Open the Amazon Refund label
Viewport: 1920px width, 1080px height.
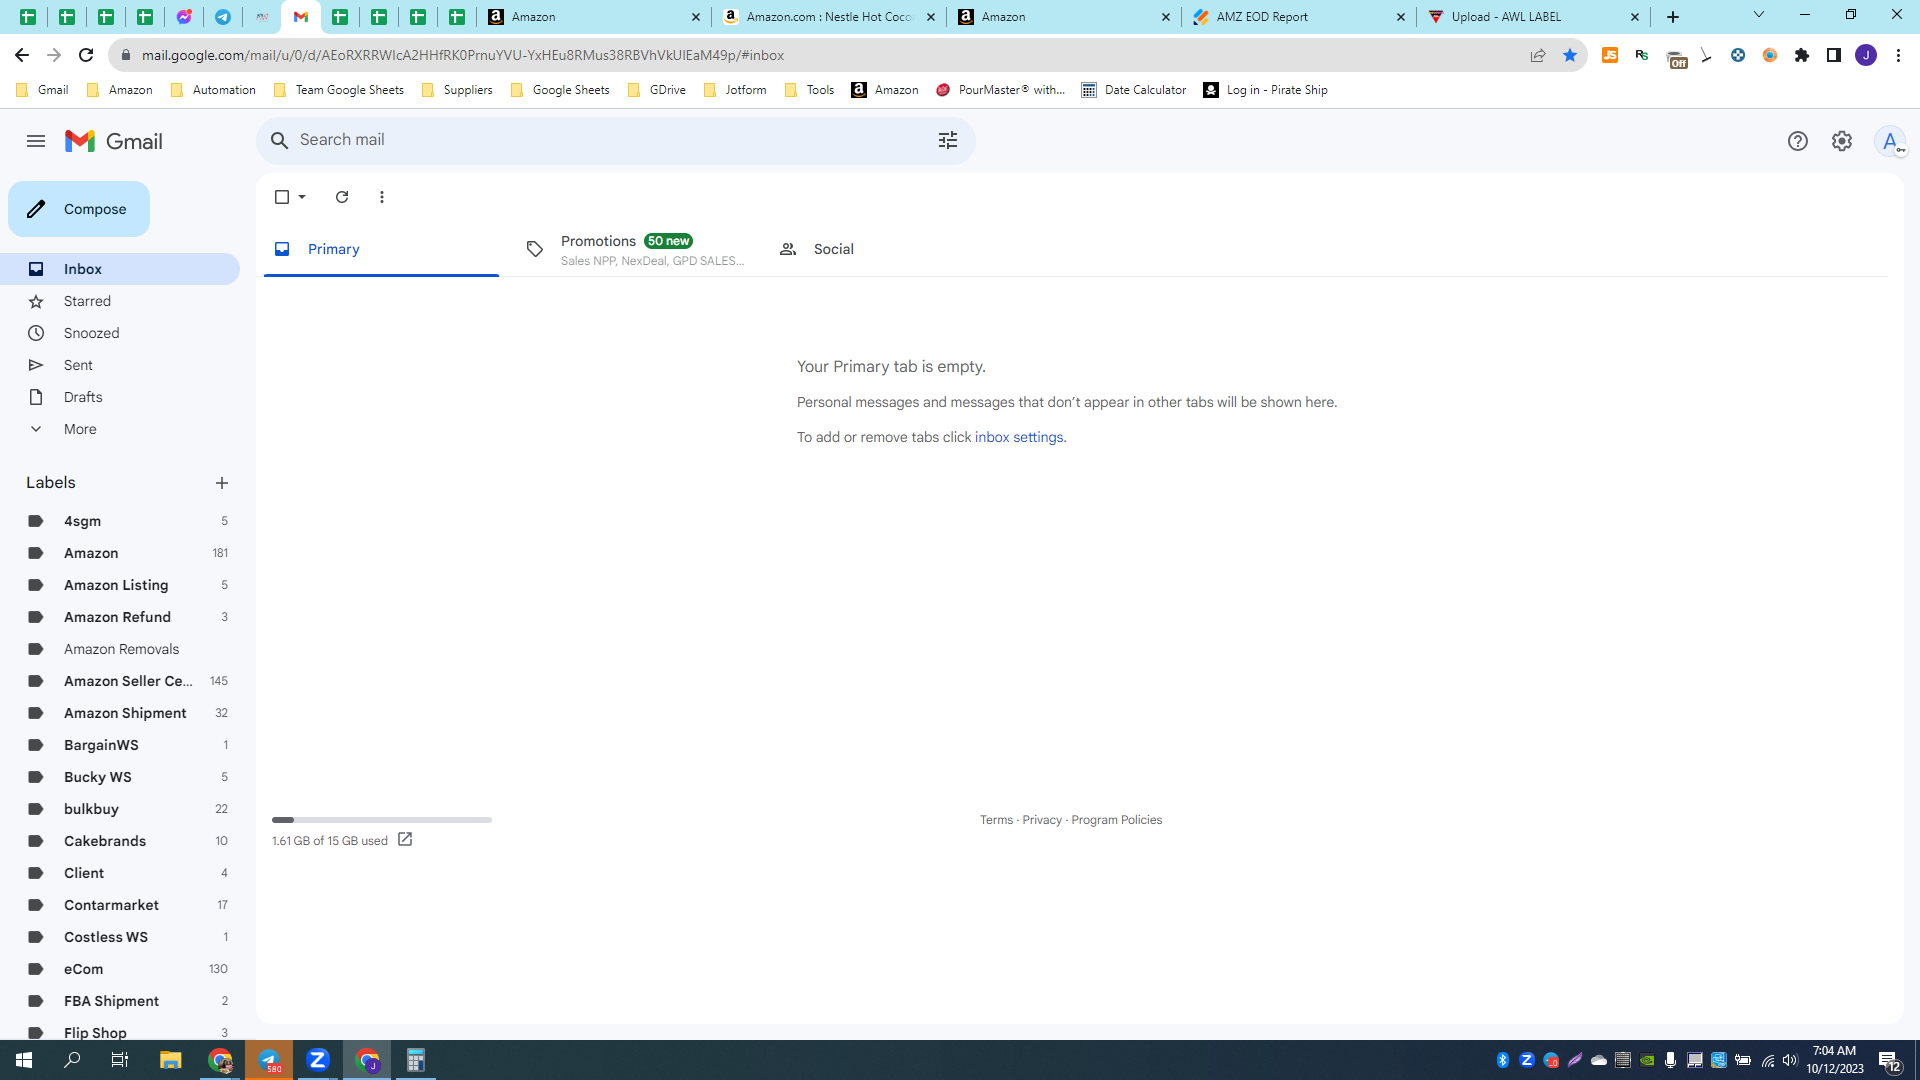click(120, 617)
